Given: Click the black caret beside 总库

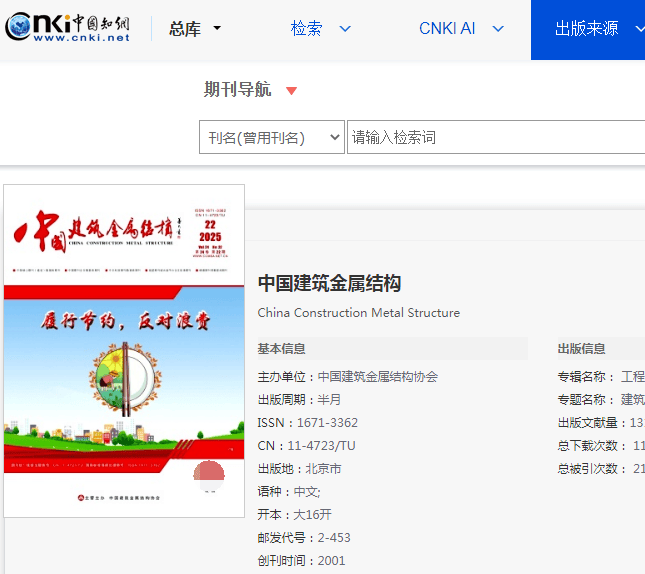Looking at the screenshot, I should [x=217, y=29].
